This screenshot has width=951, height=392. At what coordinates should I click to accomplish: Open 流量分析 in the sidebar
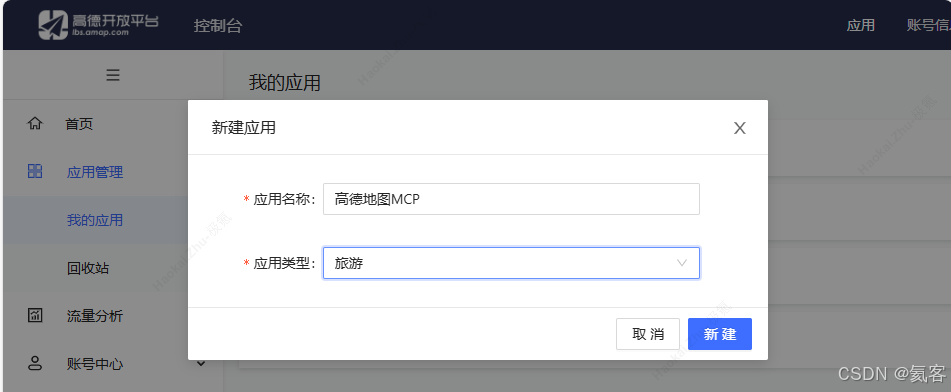point(95,316)
